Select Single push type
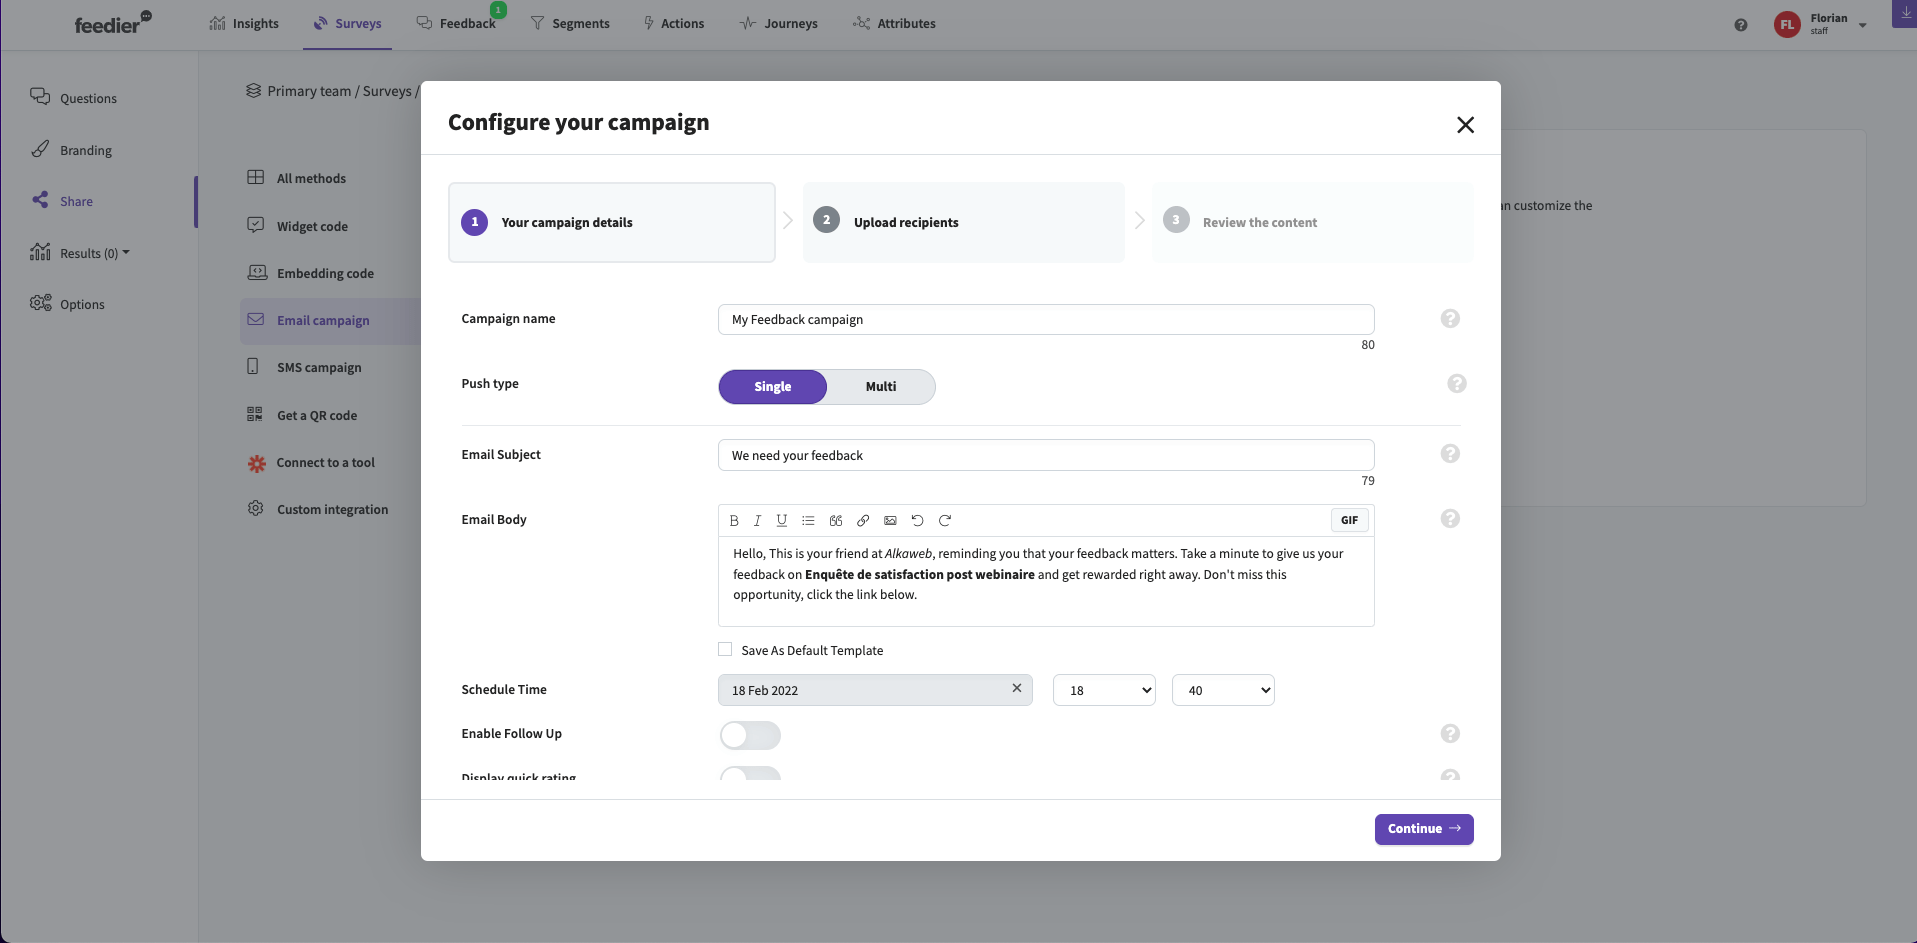The width and height of the screenshot is (1917, 943). [x=773, y=387]
